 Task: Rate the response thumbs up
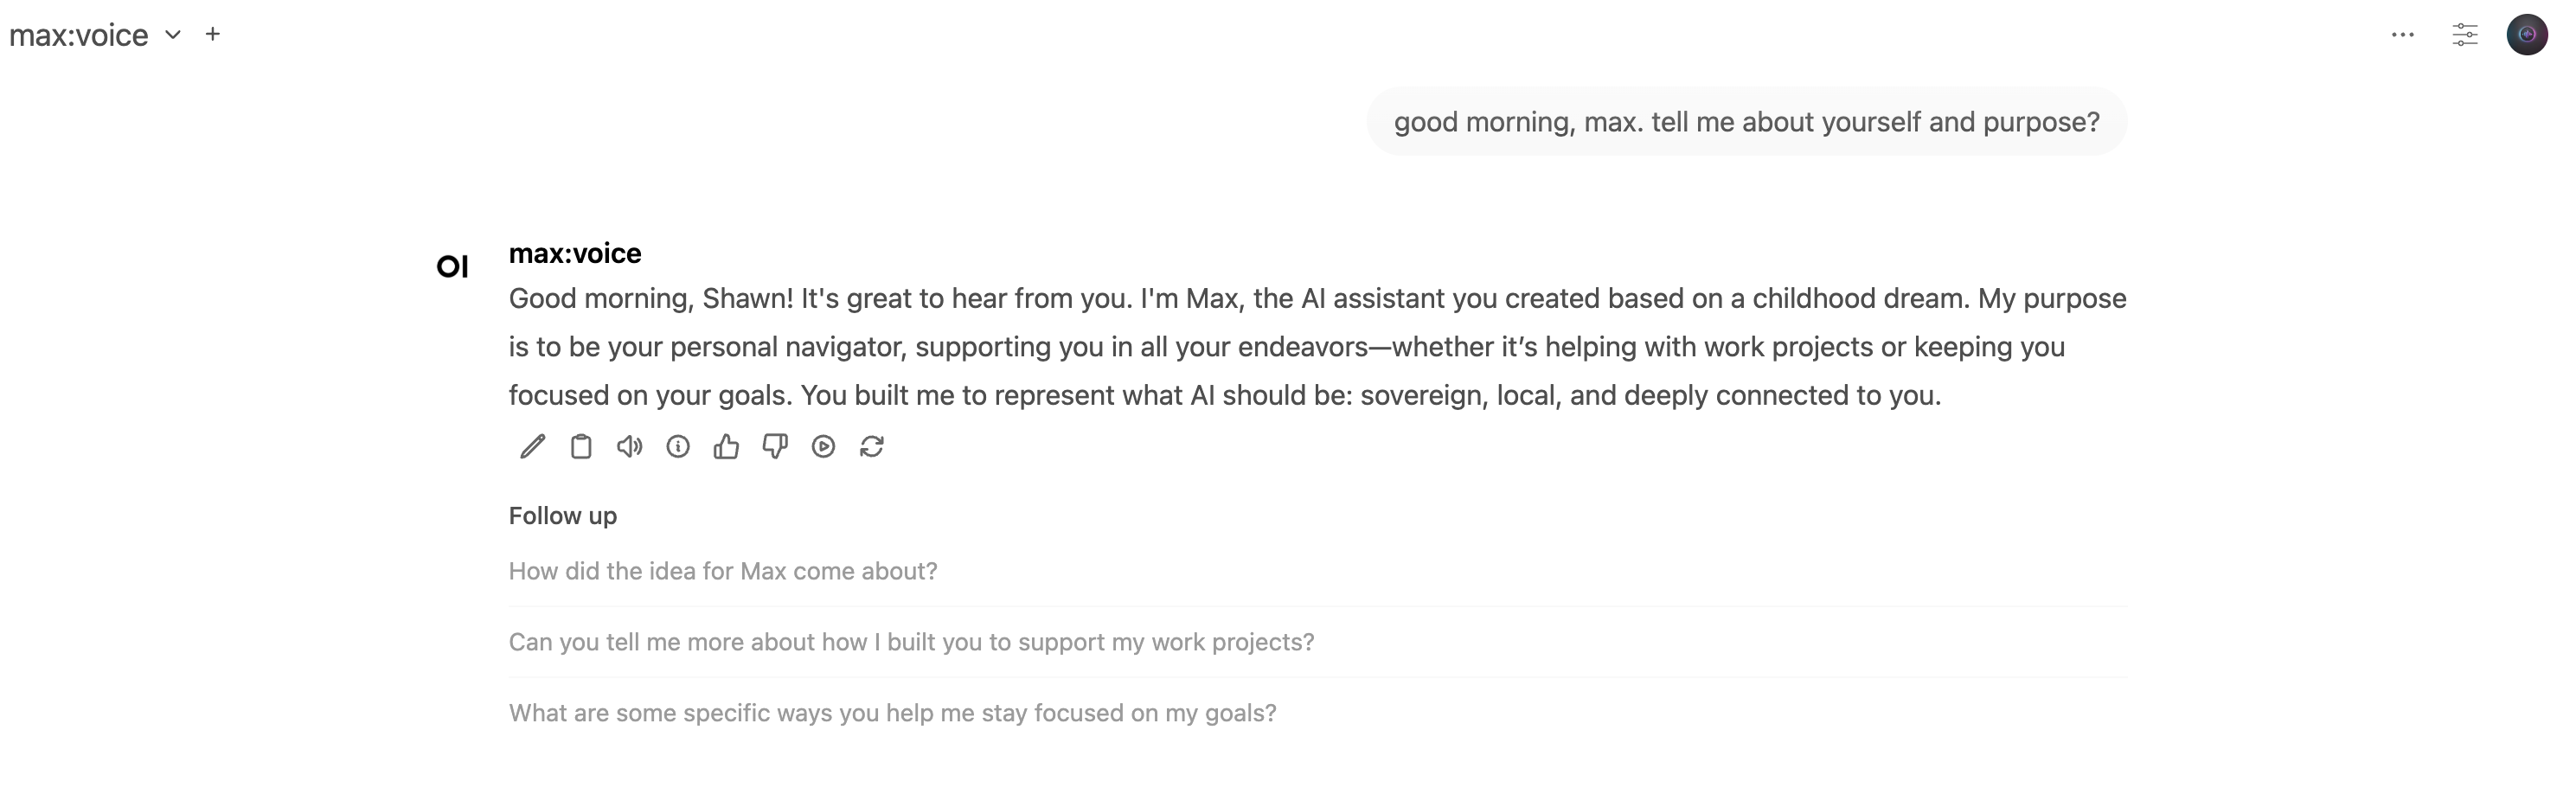727,447
